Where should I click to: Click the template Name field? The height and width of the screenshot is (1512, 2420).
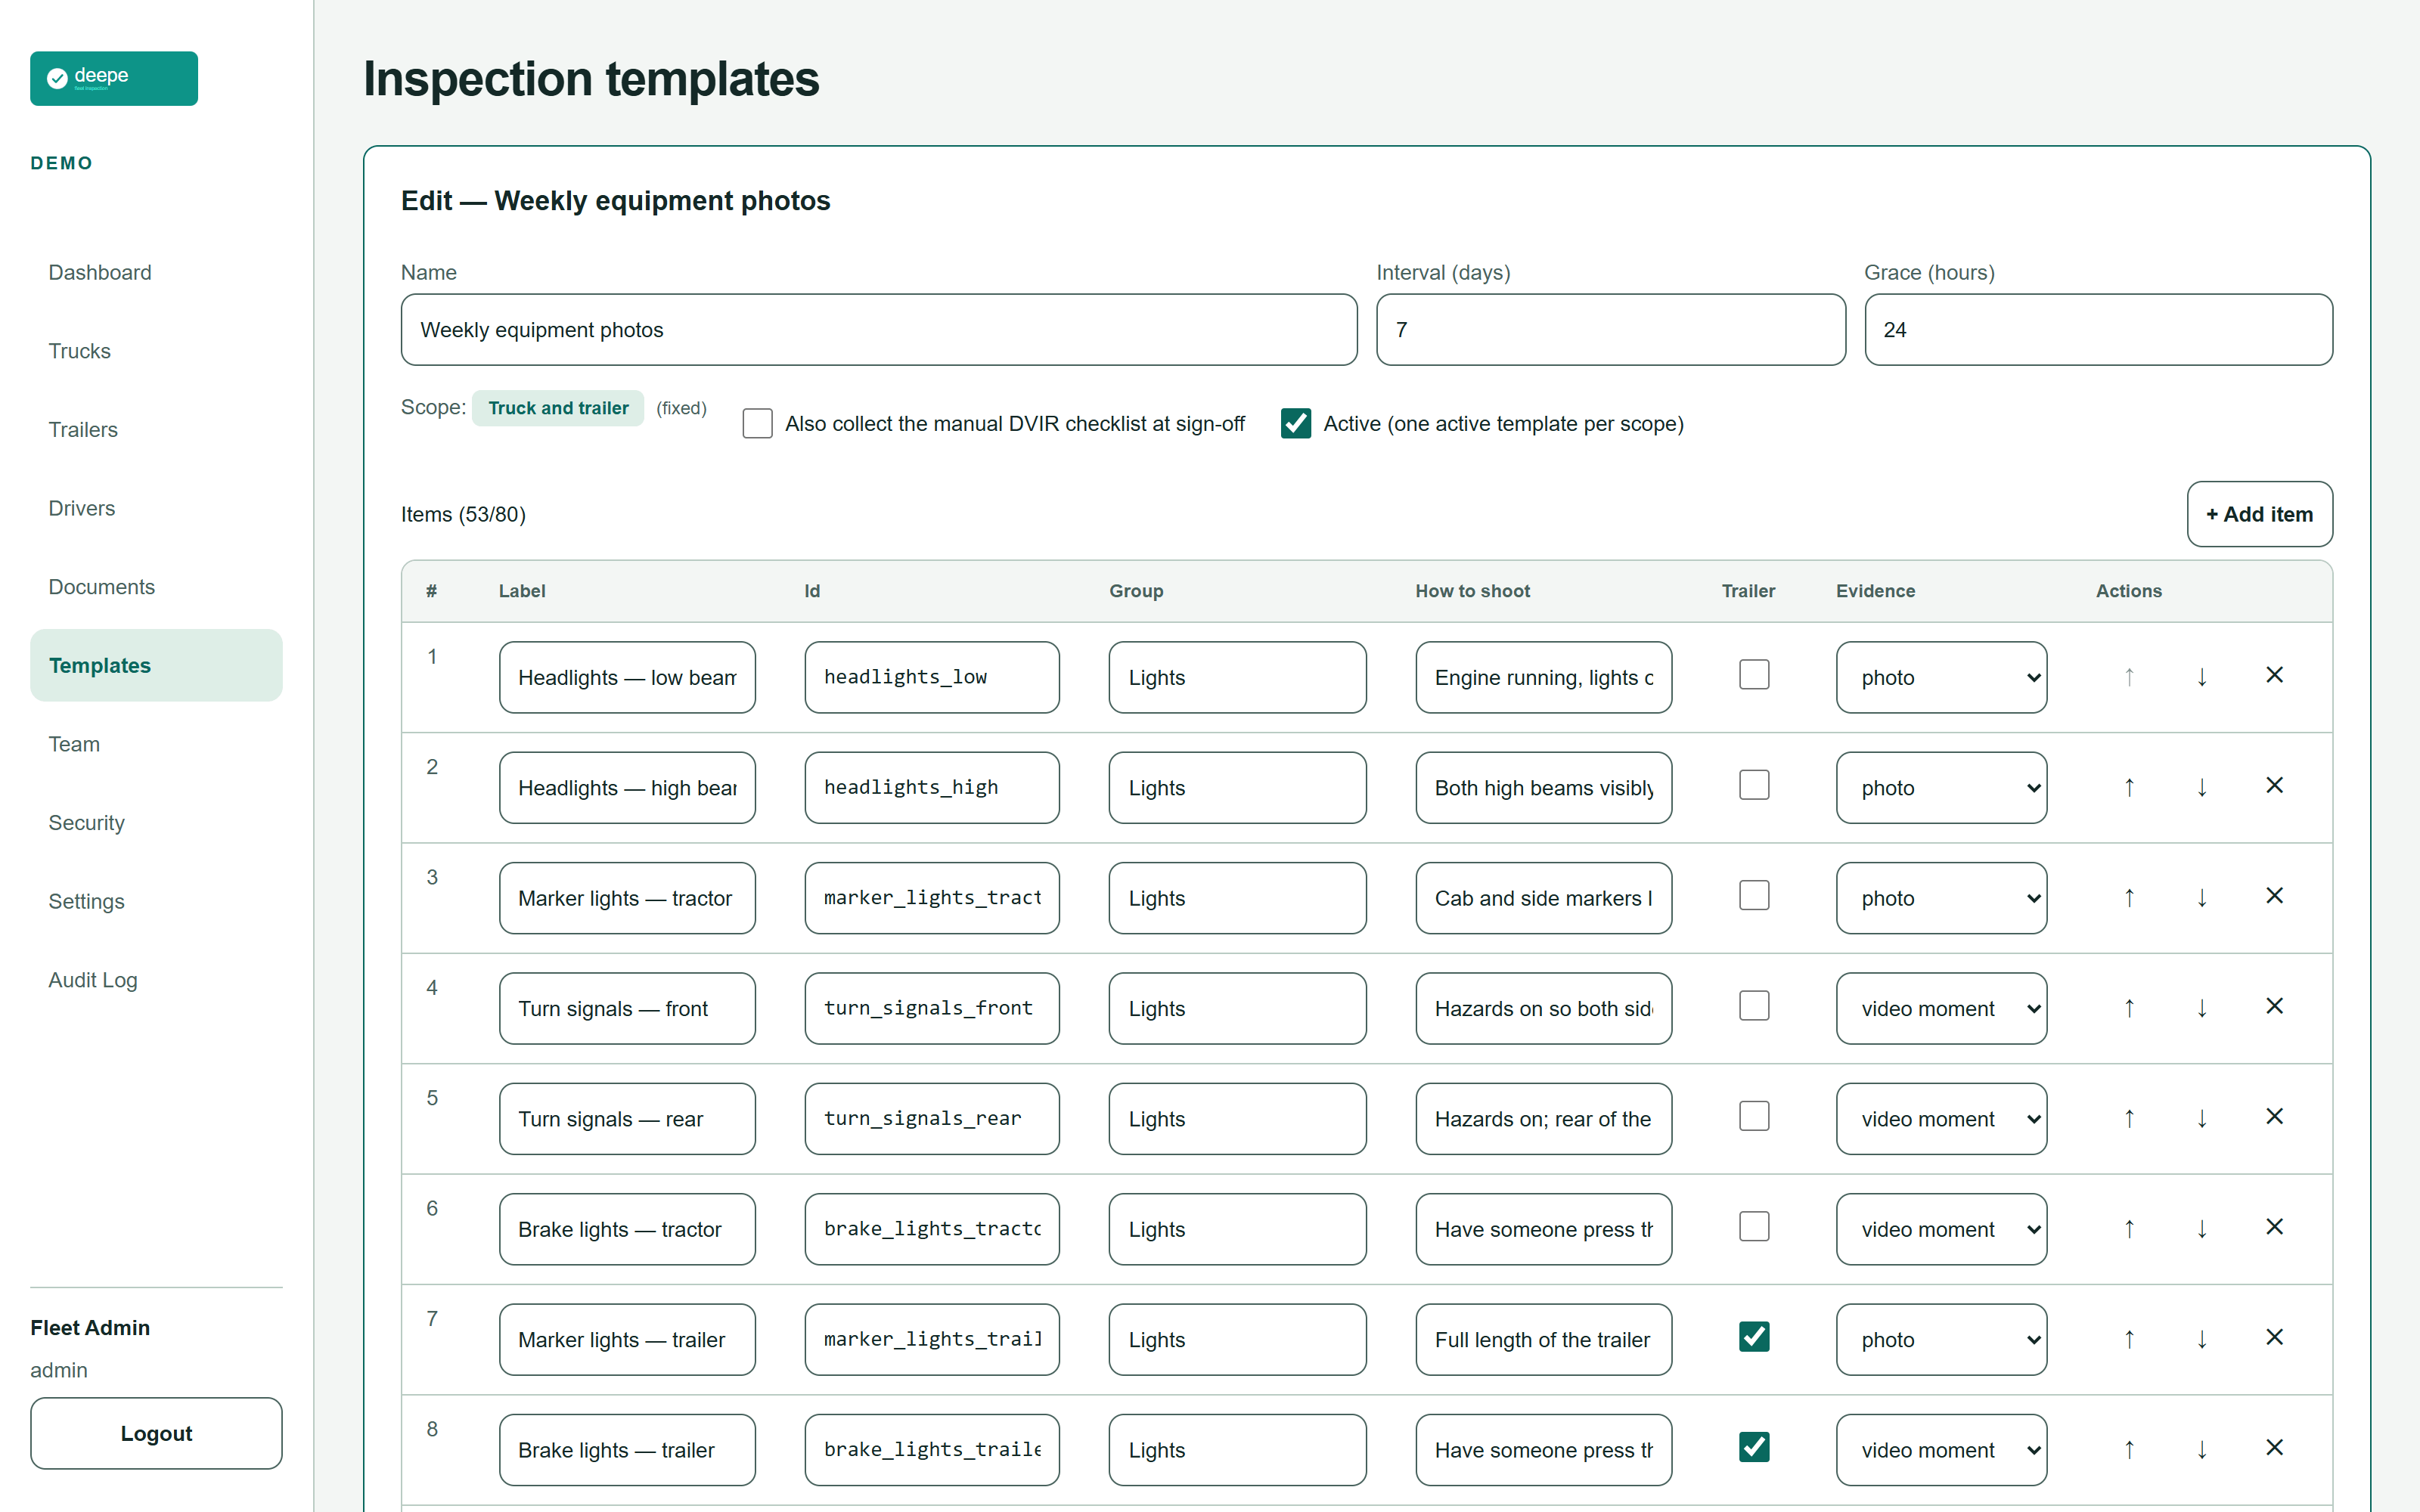point(879,329)
